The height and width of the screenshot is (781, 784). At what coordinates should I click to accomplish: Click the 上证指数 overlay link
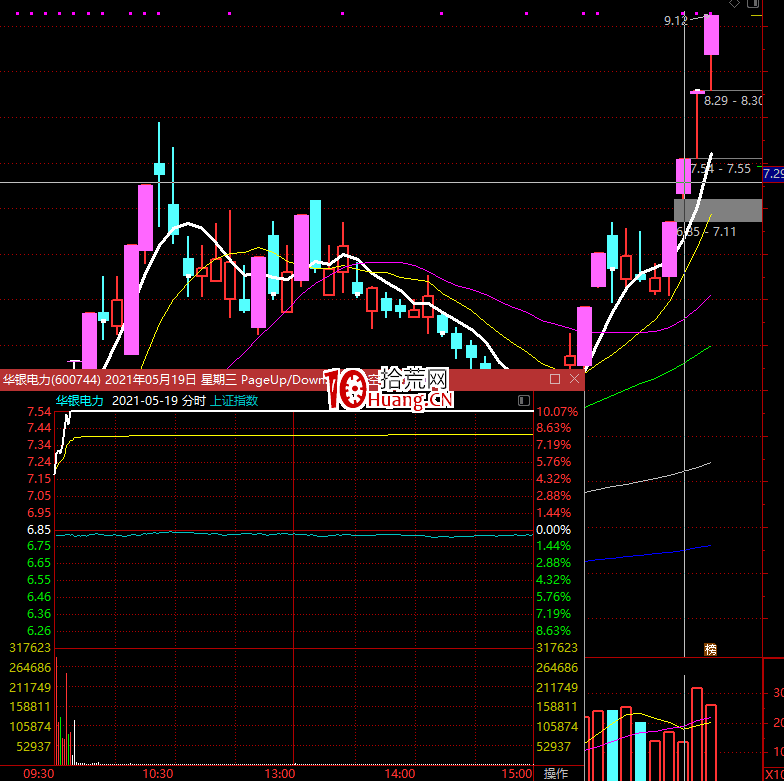tap(234, 400)
